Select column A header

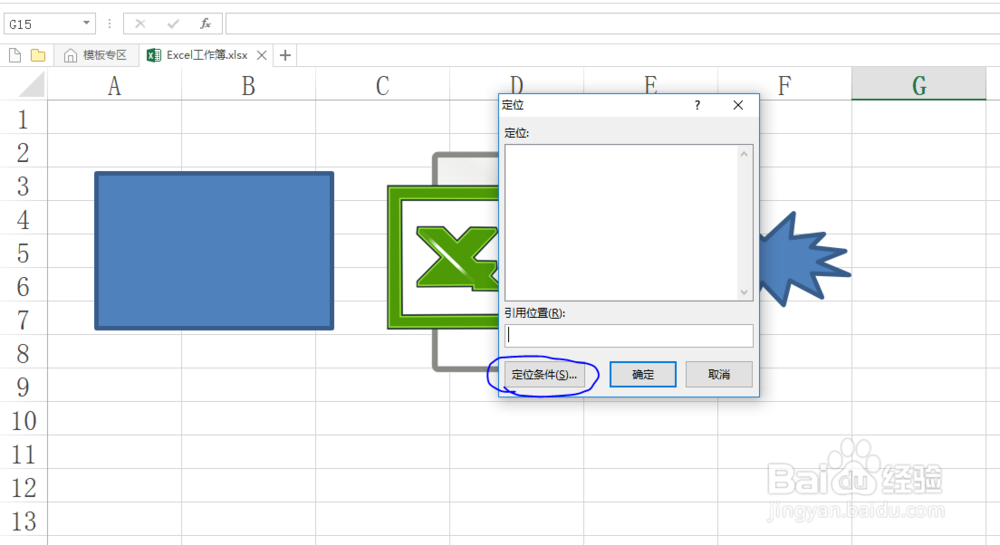(x=114, y=85)
